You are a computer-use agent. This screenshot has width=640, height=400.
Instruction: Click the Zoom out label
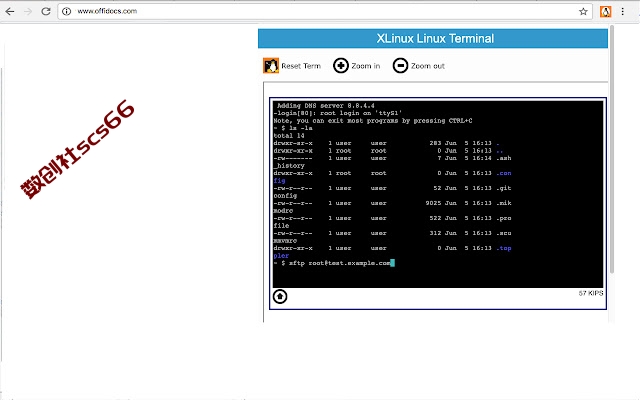coord(427,66)
